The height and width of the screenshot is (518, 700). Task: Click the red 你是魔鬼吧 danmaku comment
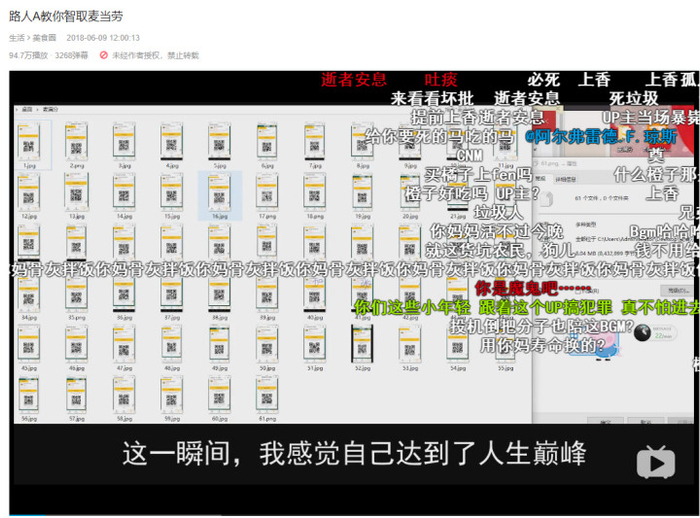pyautogui.click(x=533, y=288)
